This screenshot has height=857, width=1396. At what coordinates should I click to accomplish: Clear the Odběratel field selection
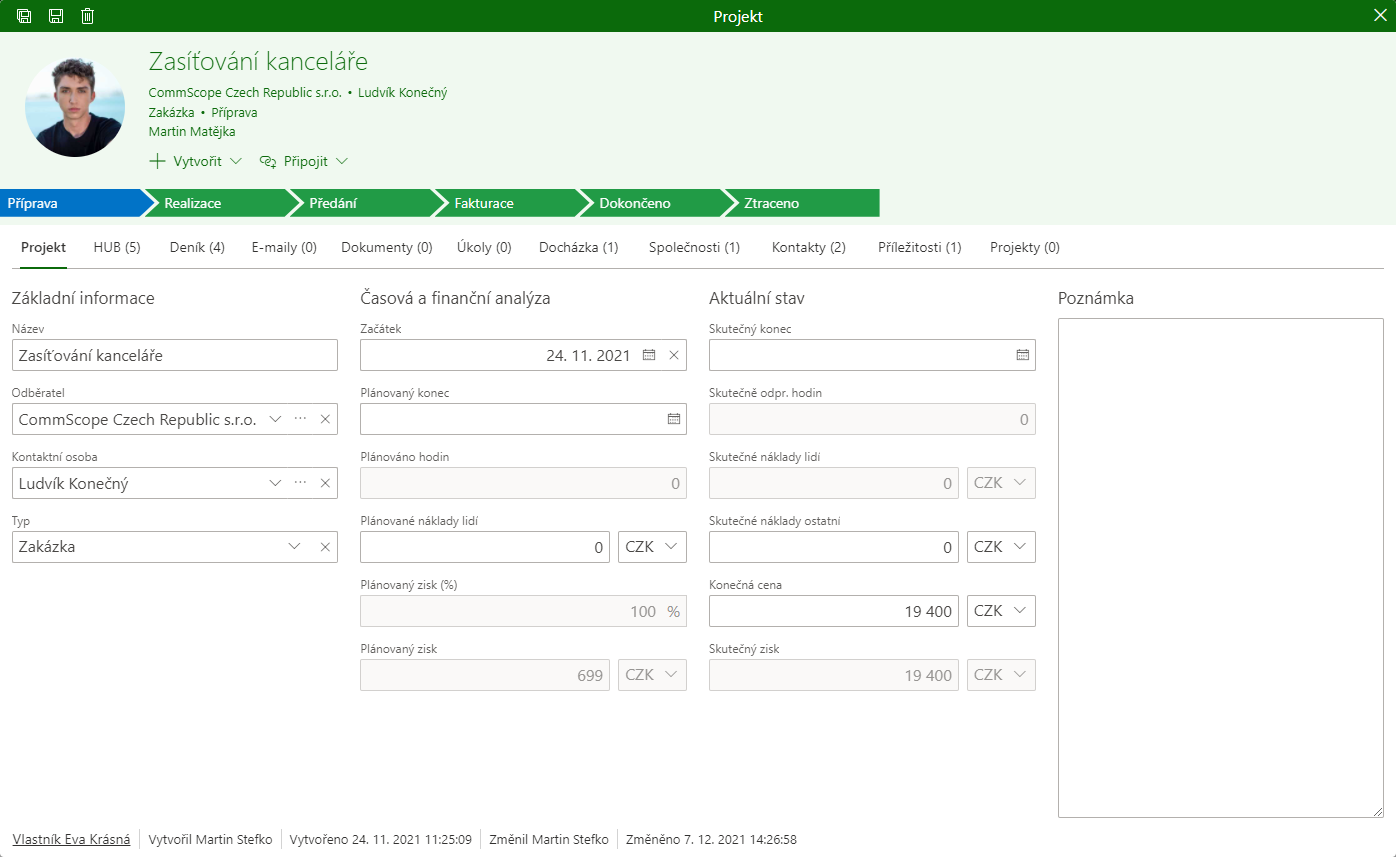click(325, 419)
